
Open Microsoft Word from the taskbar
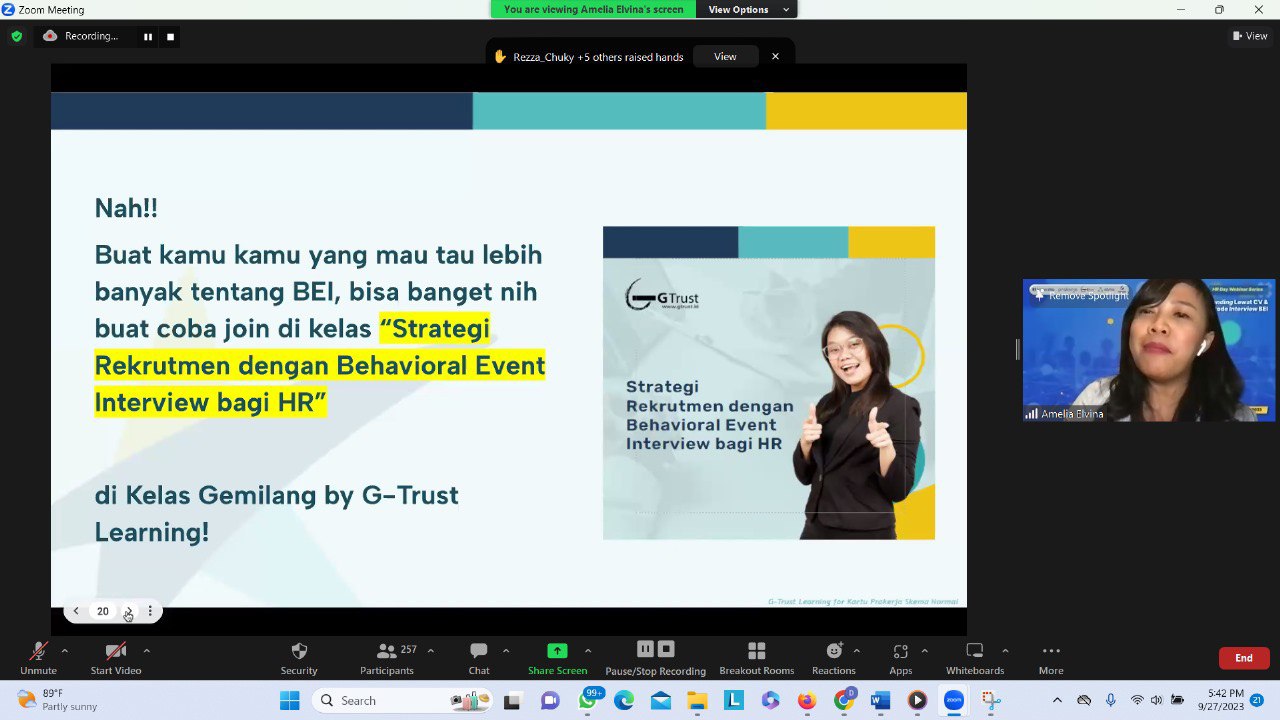tap(880, 700)
